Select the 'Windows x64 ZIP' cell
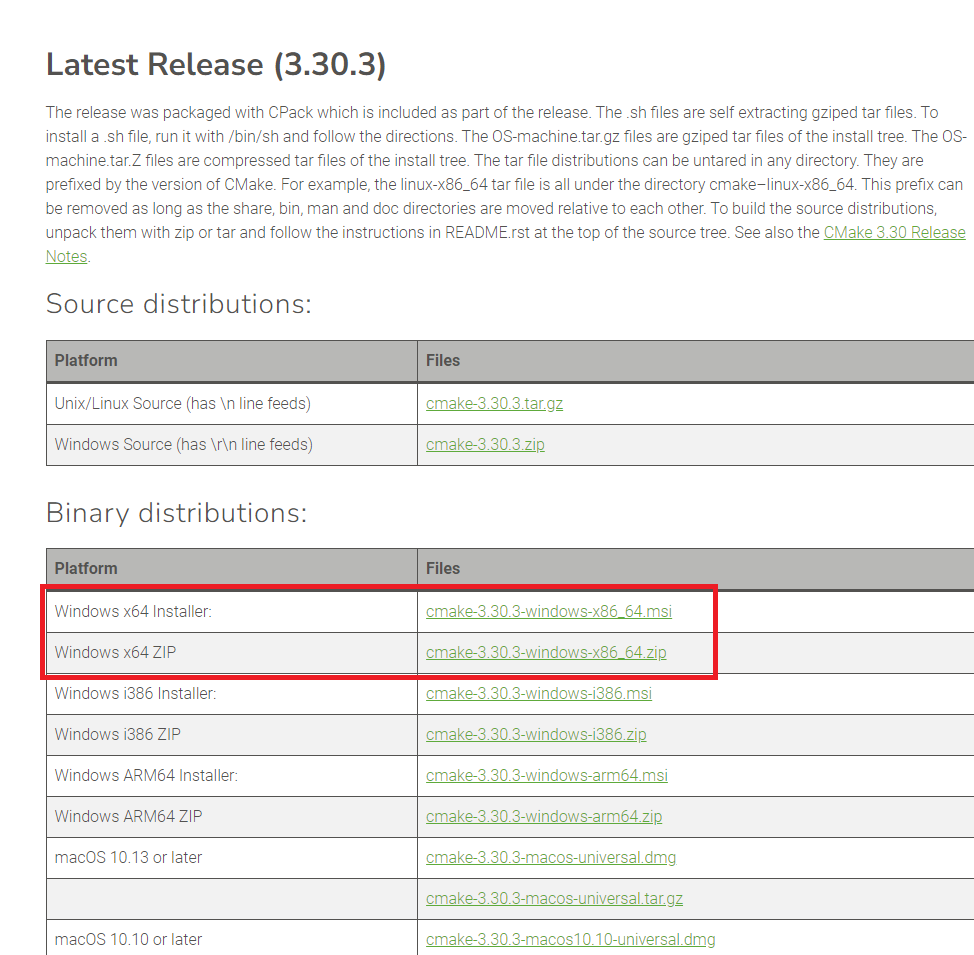This screenshot has width=974, height=955. pos(232,653)
